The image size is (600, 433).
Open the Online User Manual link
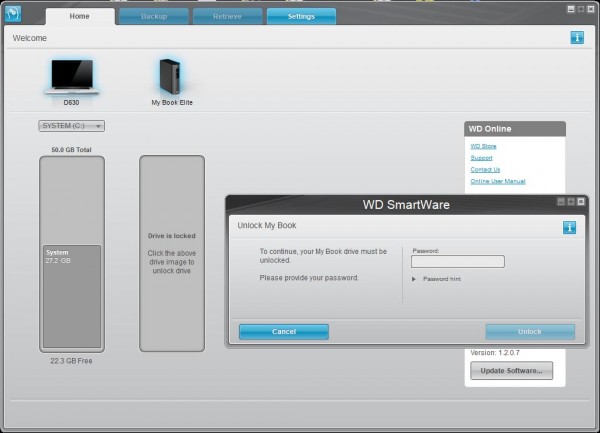pyautogui.click(x=498, y=181)
